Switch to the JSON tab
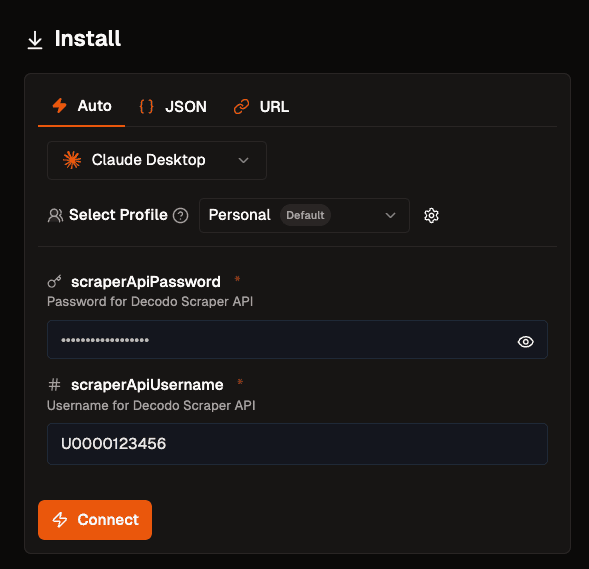589x569 pixels. tap(173, 107)
